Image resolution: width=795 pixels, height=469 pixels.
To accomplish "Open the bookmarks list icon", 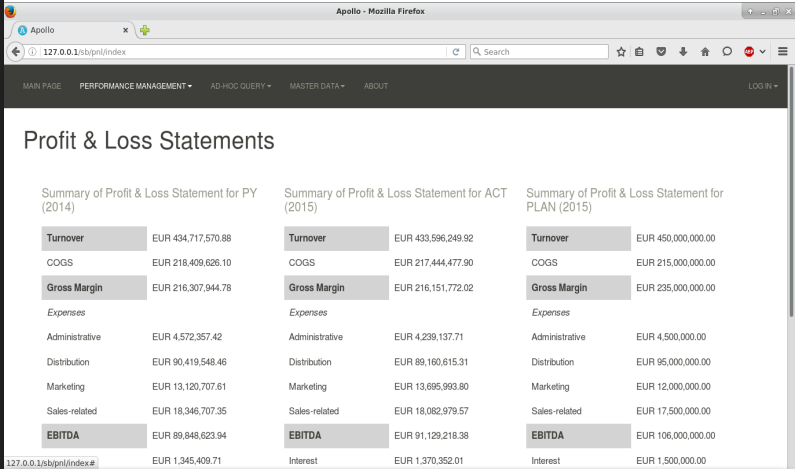I will (x=639, y=52).
